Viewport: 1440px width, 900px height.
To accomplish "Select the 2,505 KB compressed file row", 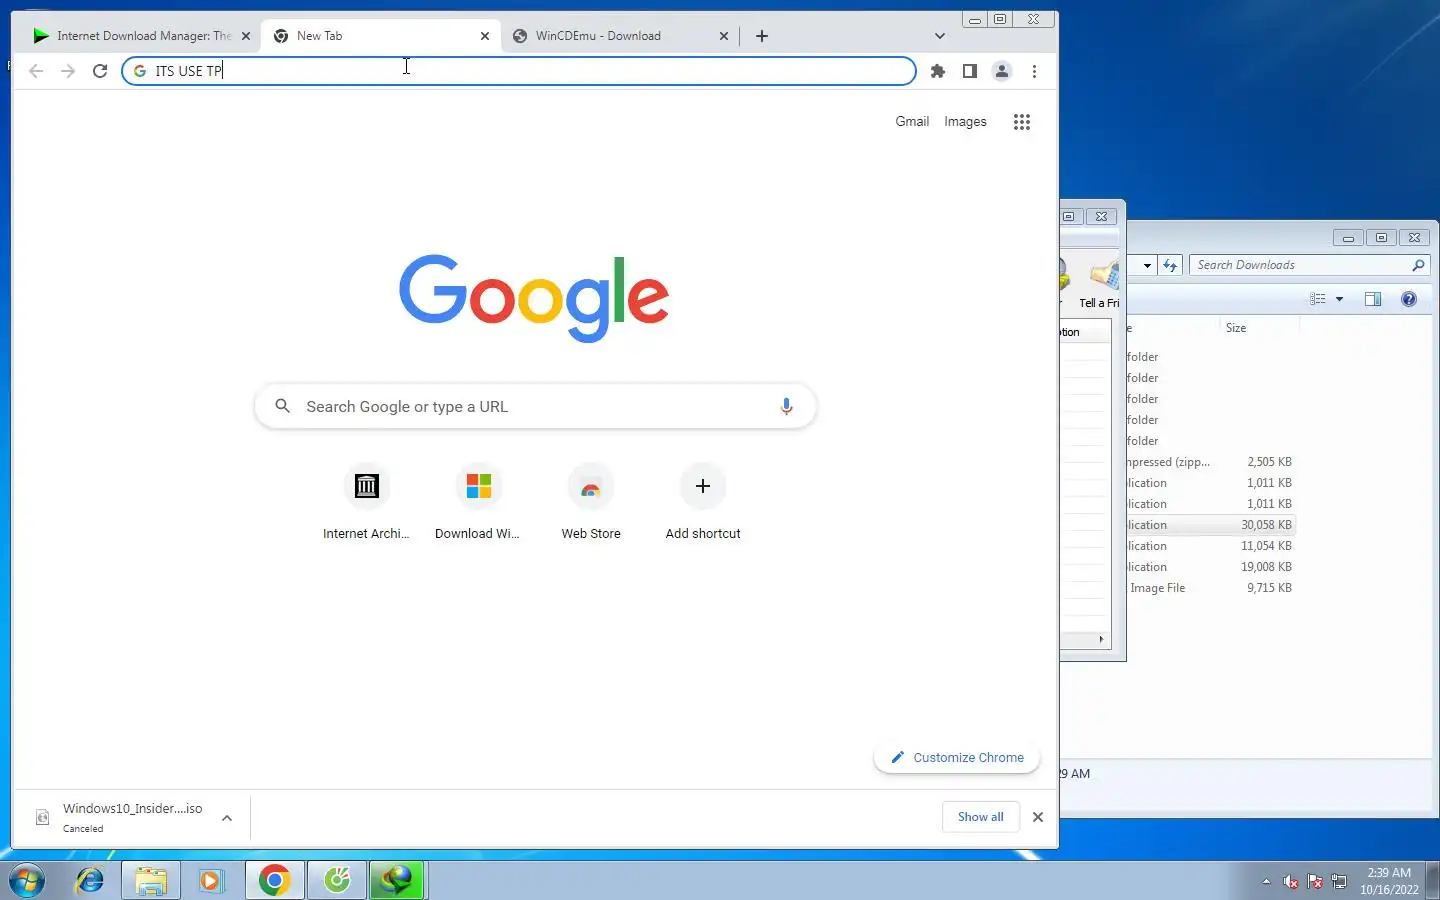I will (1211, 462).
